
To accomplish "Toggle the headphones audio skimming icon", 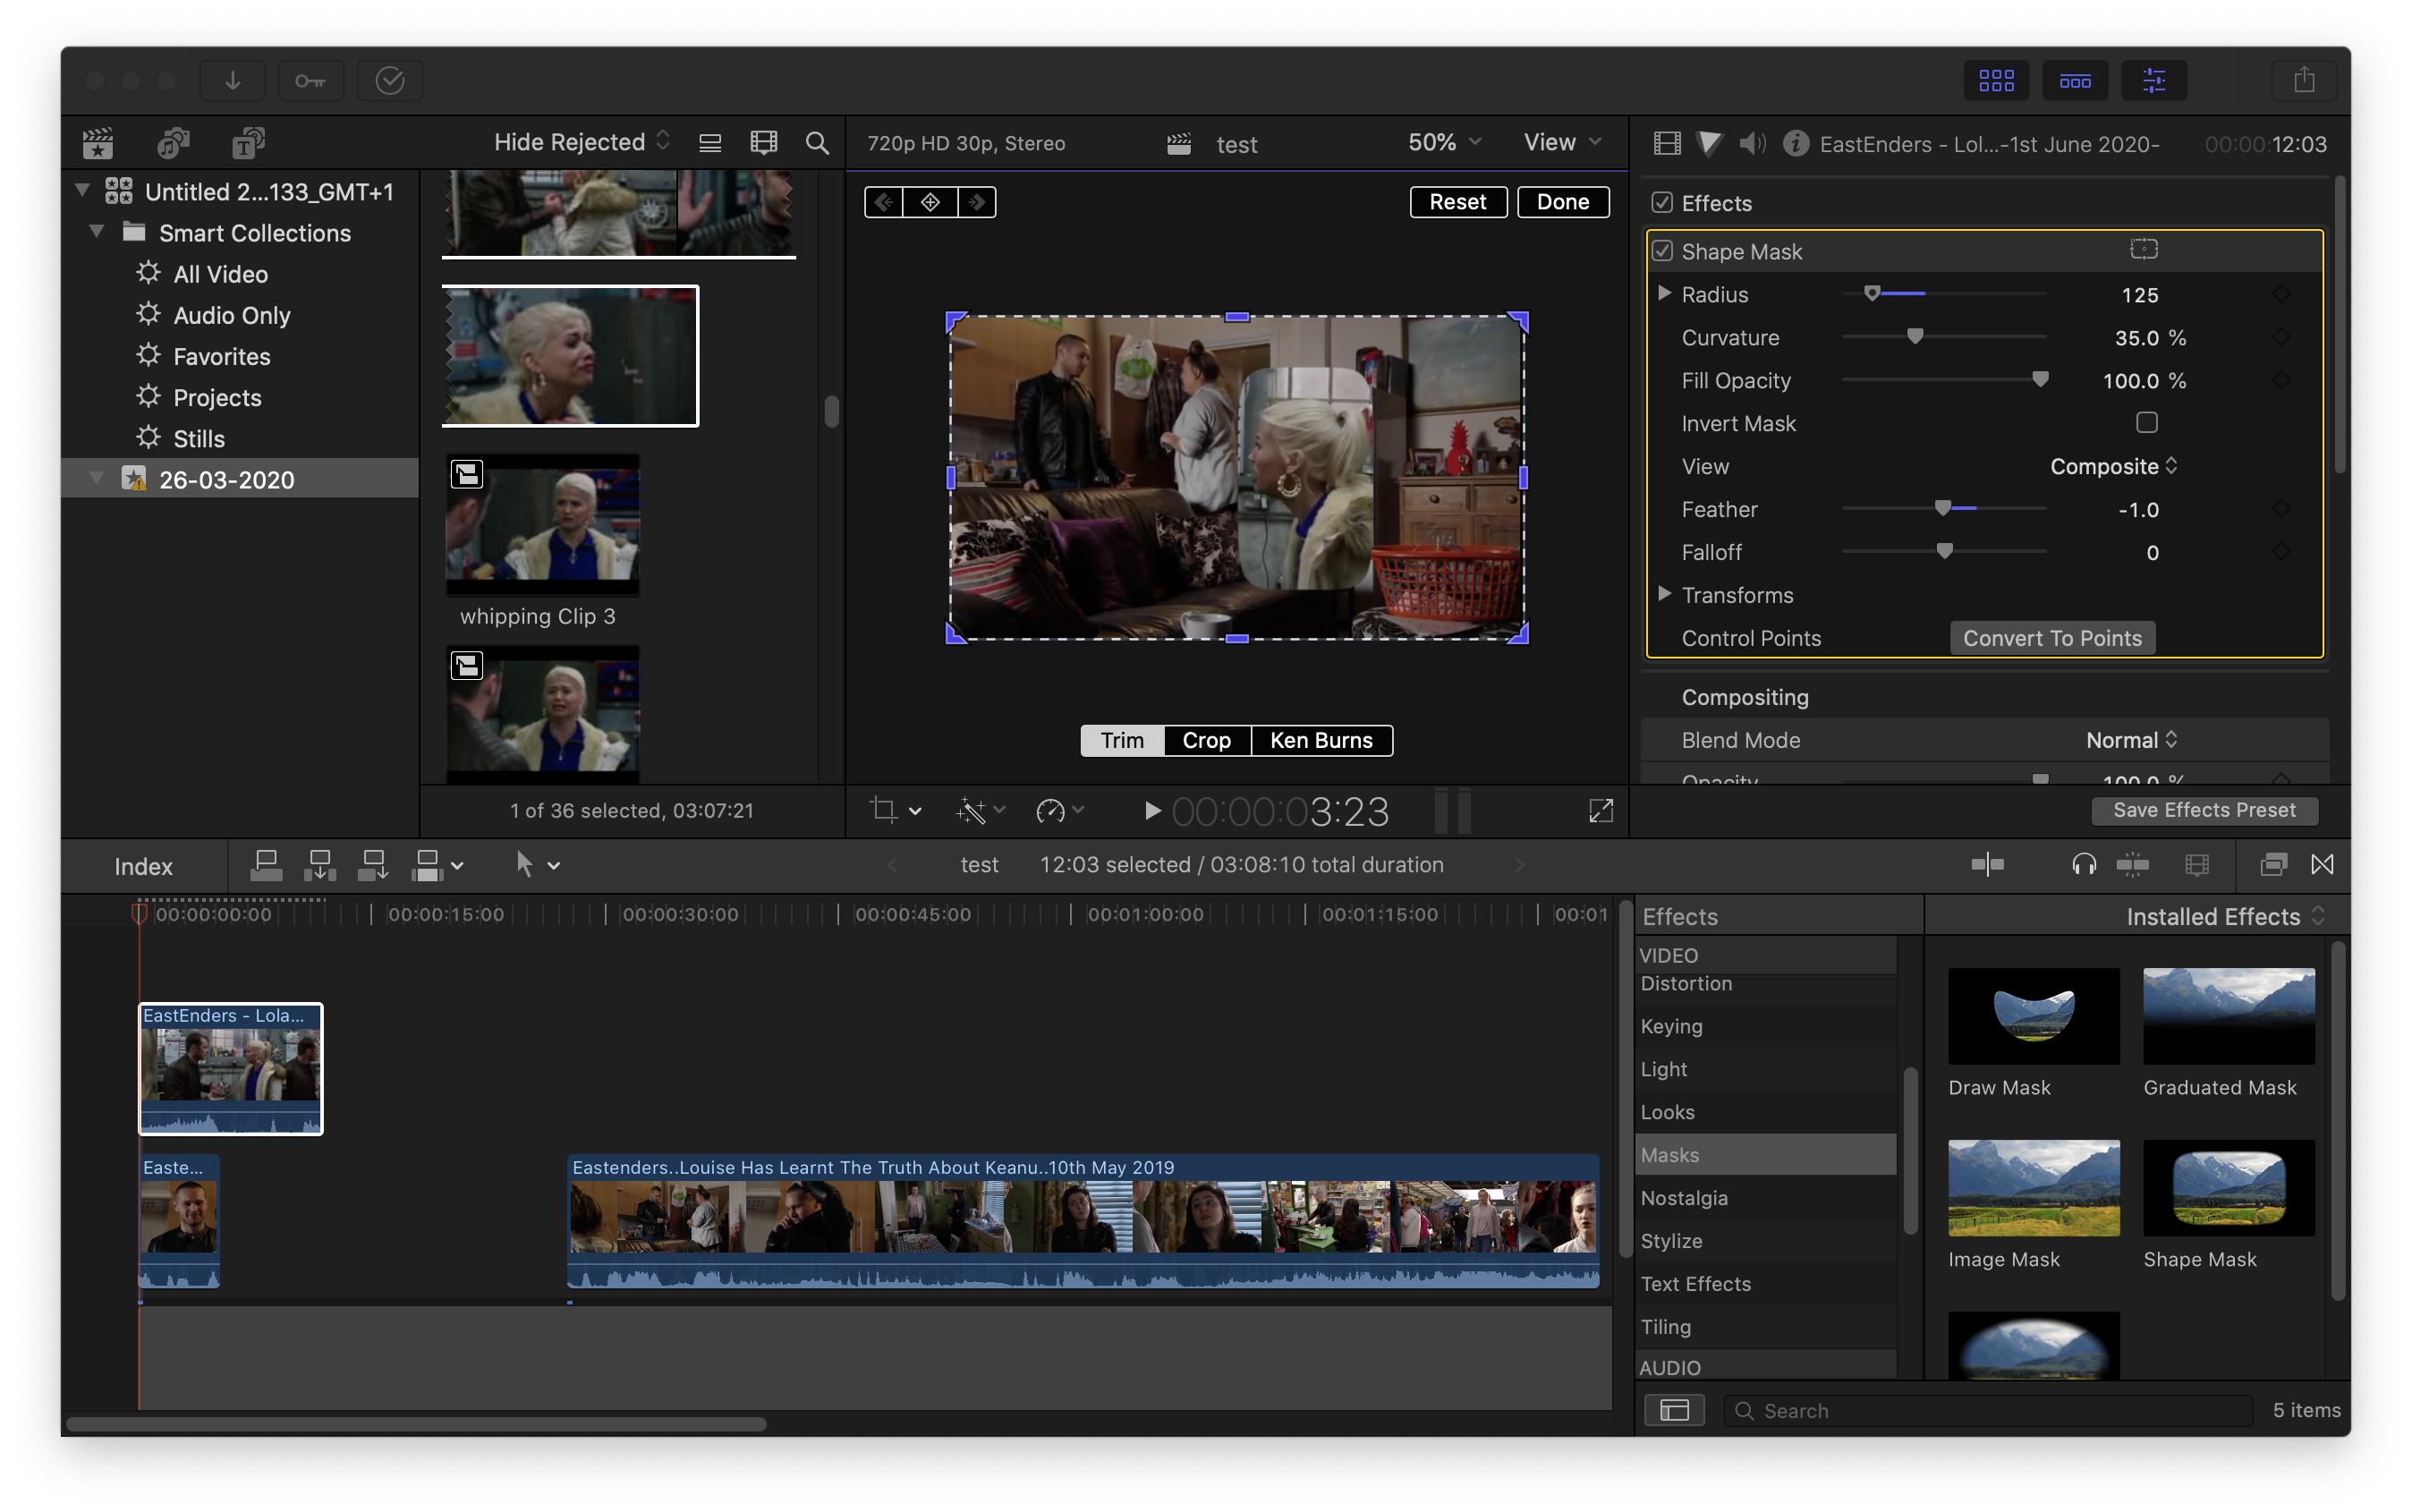I will [x=2084, y=864].
